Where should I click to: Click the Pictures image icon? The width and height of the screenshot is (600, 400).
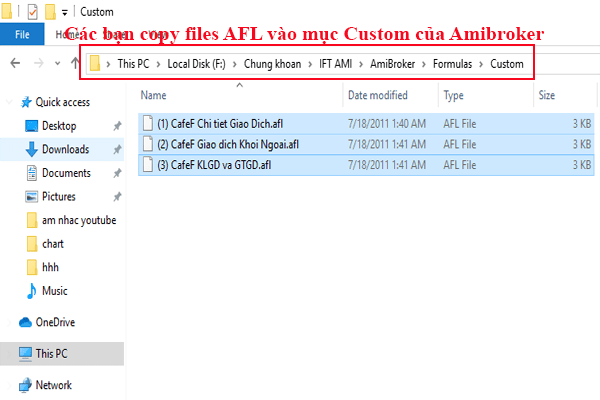31,197
